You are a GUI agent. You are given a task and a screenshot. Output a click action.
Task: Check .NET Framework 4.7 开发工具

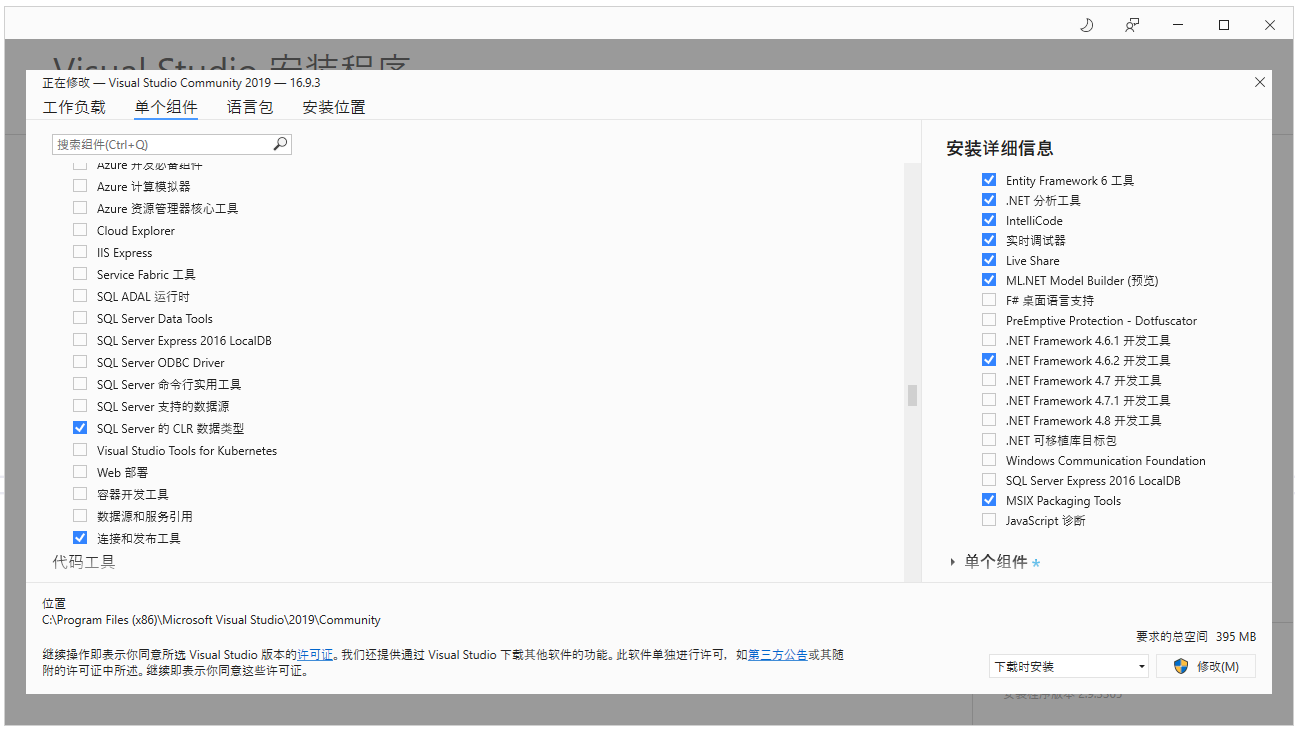989,380
